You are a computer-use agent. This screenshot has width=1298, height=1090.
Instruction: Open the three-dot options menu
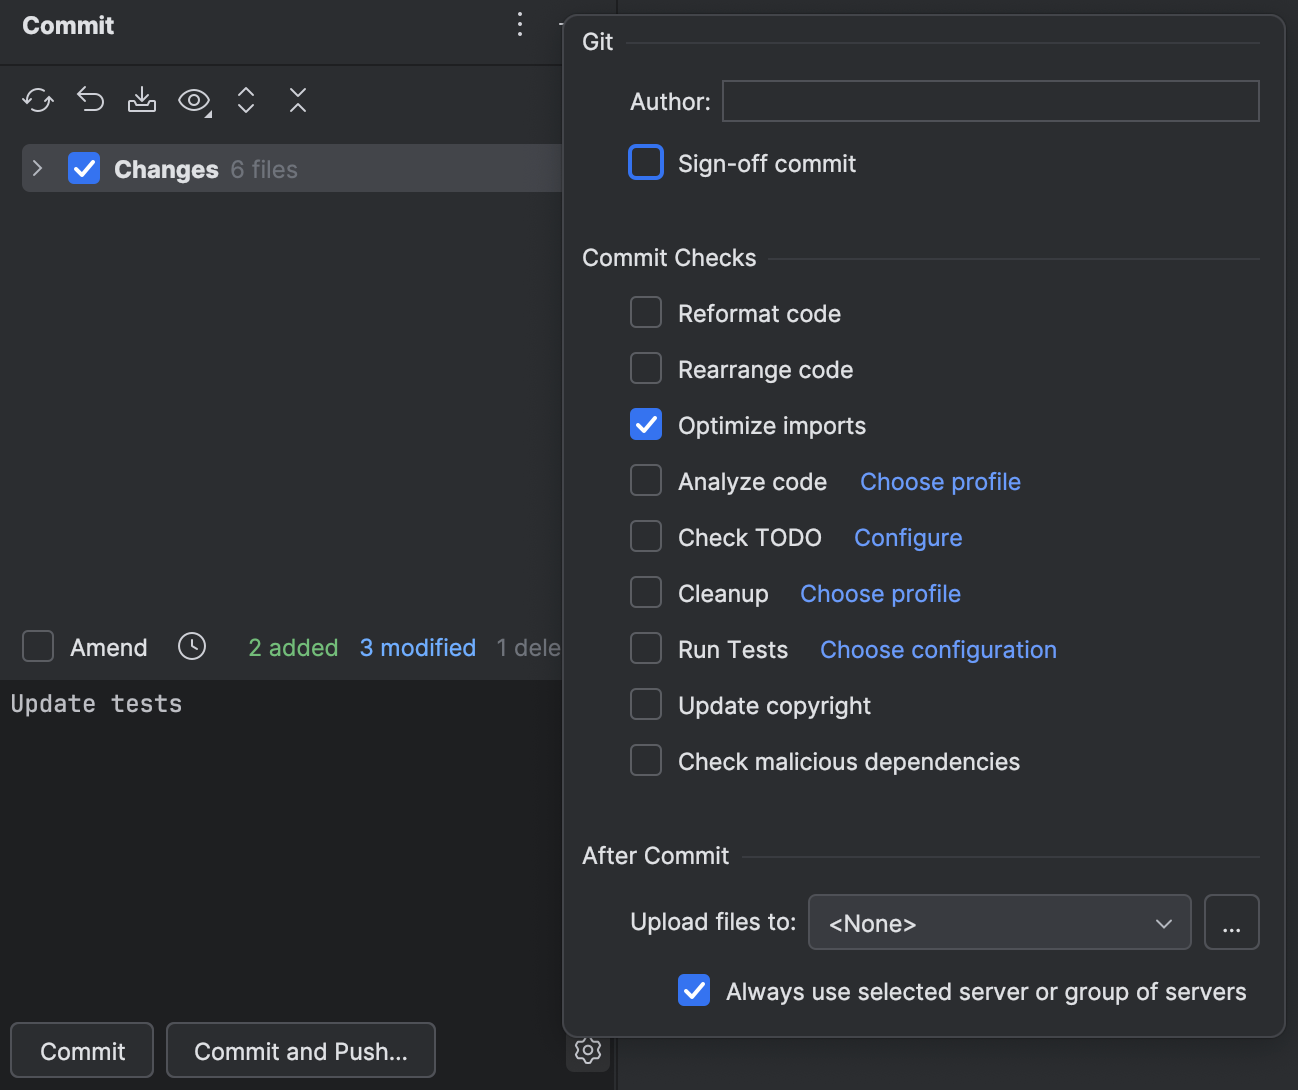(x=519, y=24)
